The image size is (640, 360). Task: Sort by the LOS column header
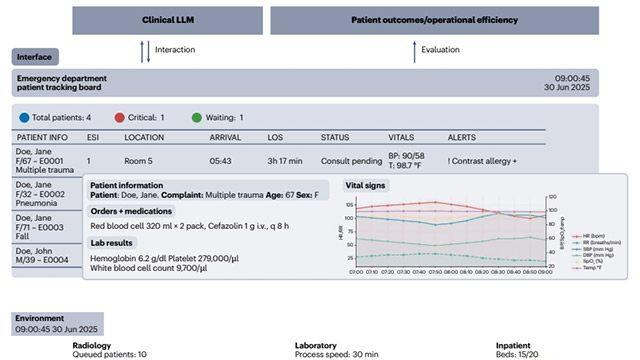(275, 138)
